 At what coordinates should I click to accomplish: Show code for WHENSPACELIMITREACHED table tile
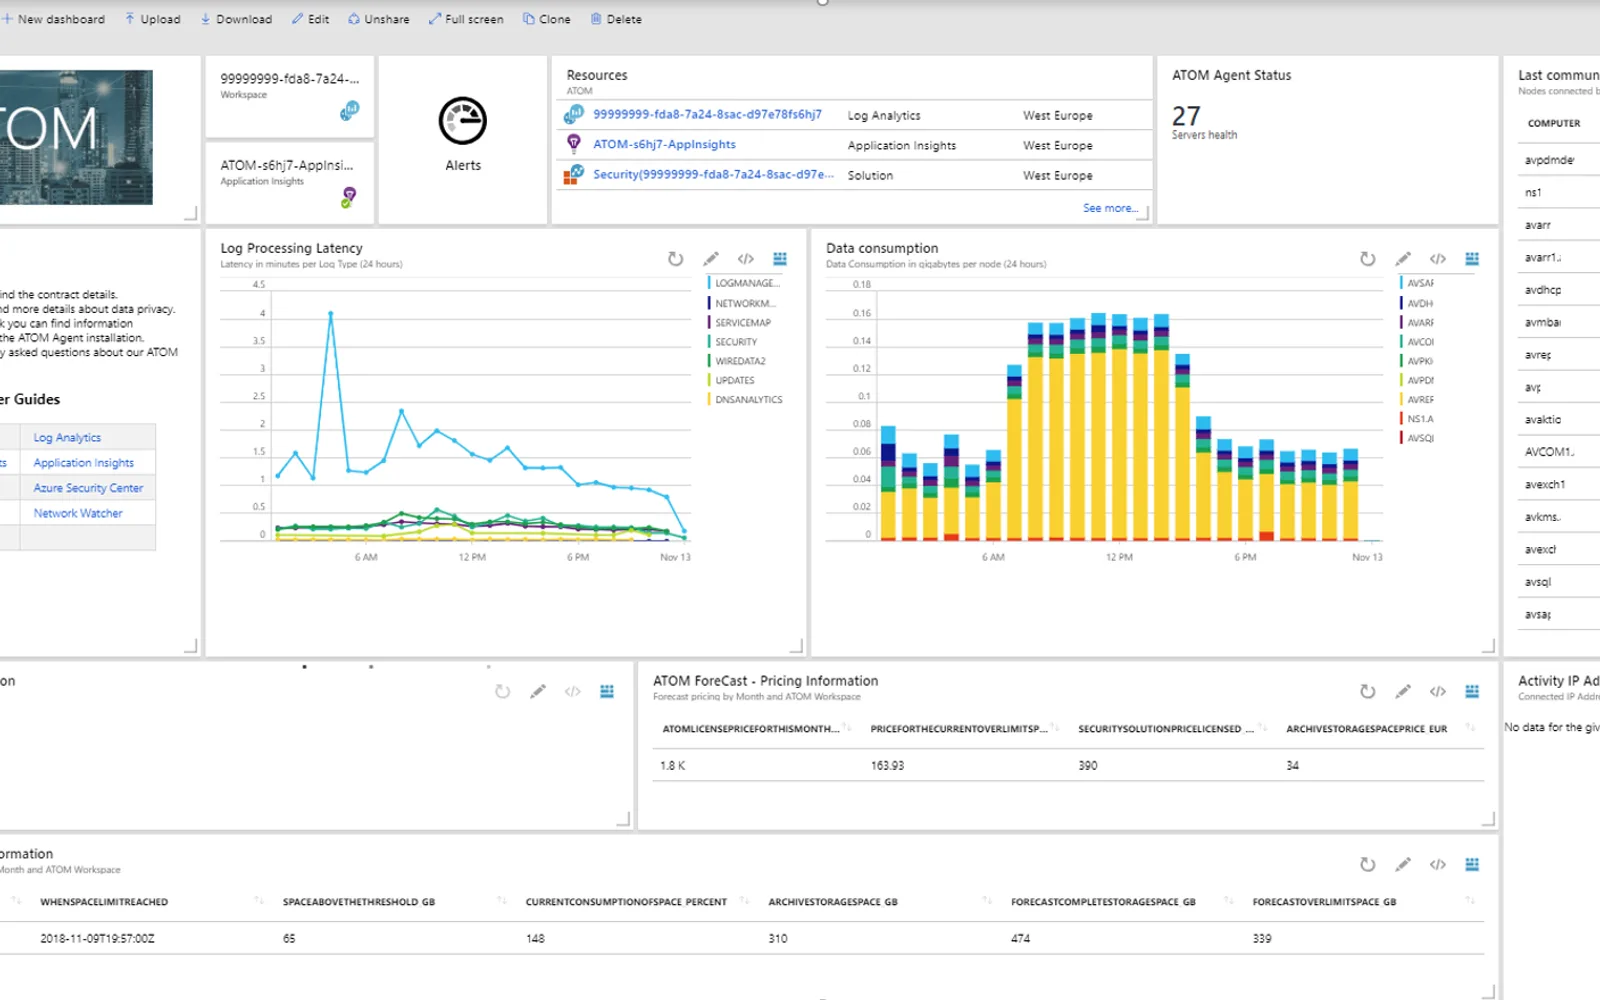1438,865
